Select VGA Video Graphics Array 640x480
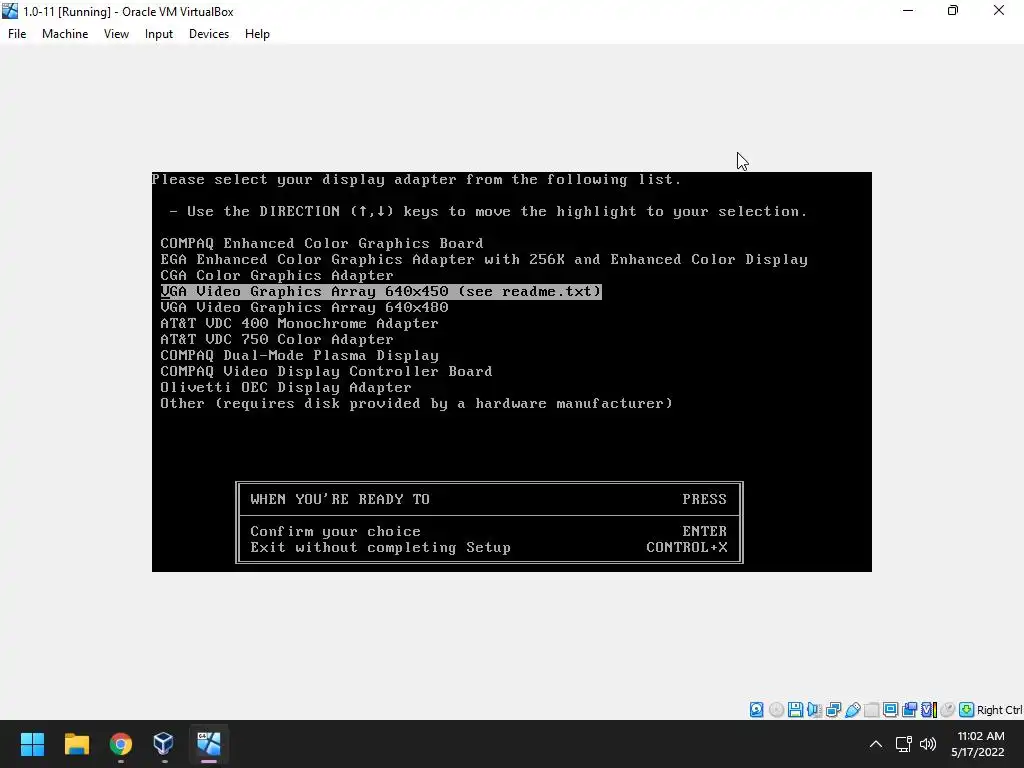This screenshot has height=768, width=1024. tap(304, 308)
